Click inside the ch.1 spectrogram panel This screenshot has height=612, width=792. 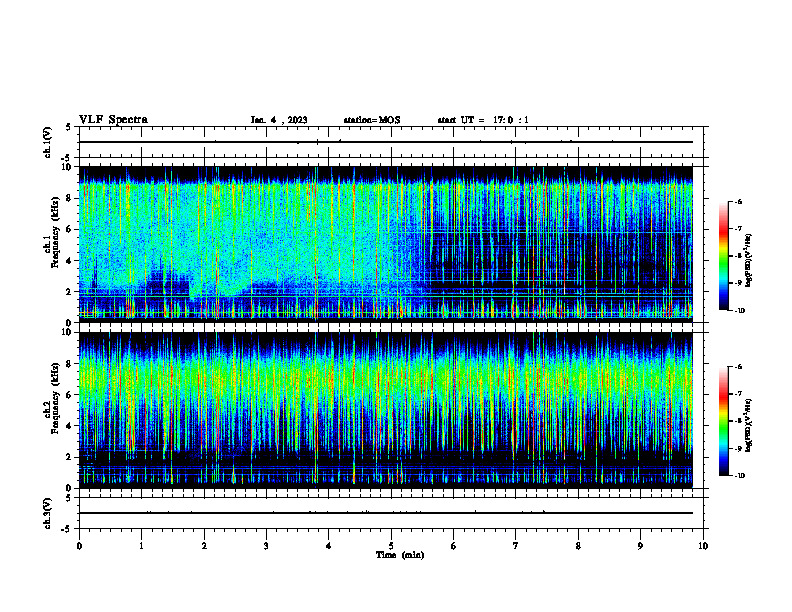[x=386, y=244]
